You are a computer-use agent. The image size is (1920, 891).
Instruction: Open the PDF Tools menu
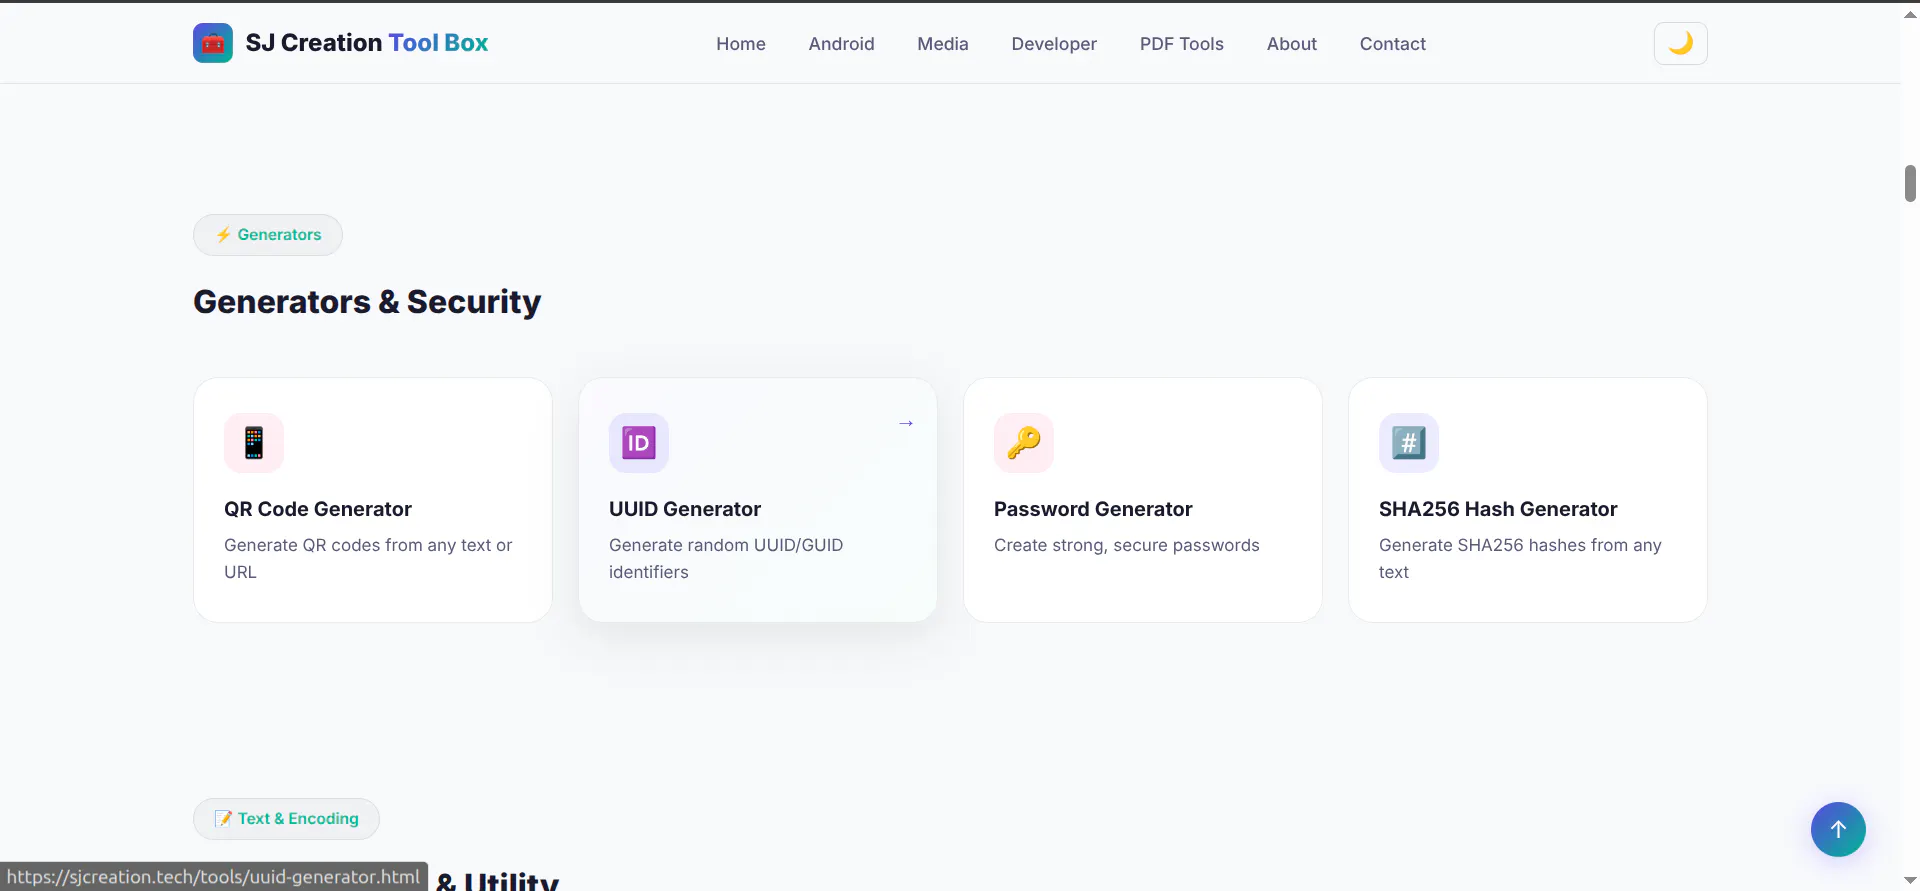pos(1182,44)
